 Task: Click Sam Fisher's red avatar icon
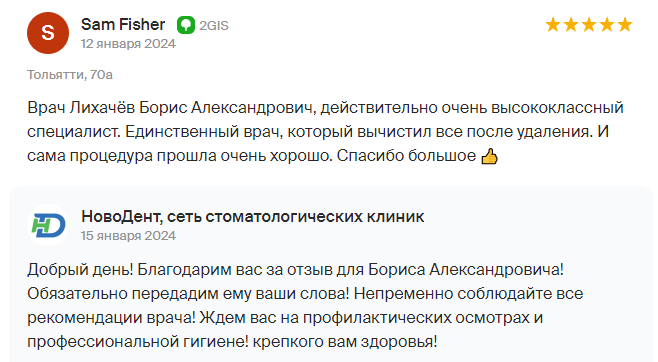click(x=48, y=33)
